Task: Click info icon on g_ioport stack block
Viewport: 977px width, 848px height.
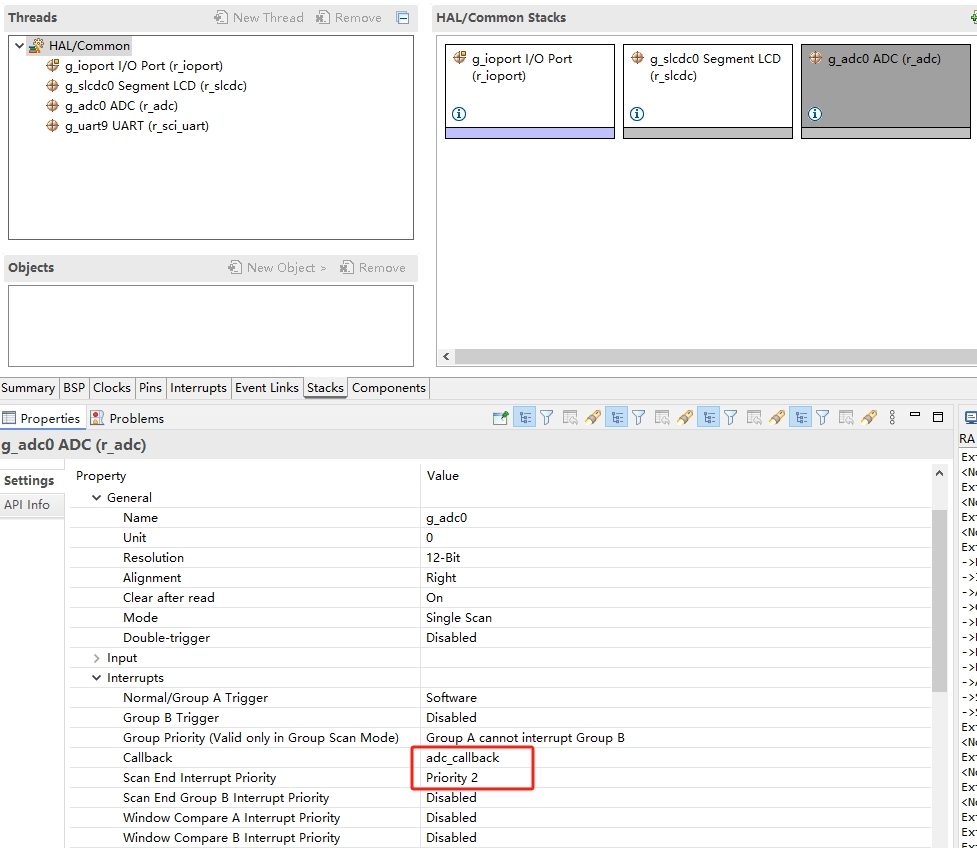Action: [459, 113]
